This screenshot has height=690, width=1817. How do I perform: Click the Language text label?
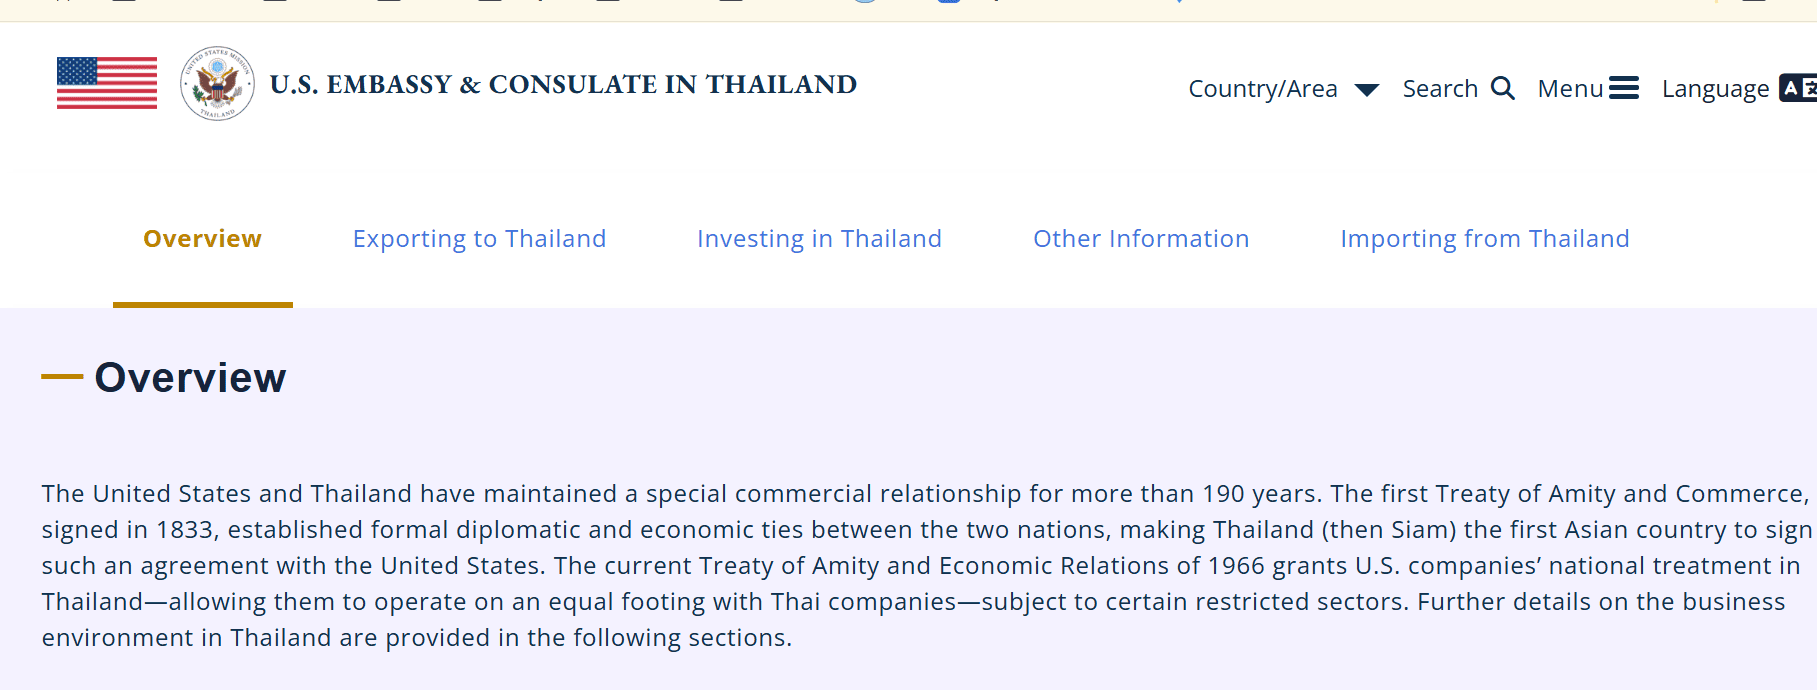(x=1715, y=89)
